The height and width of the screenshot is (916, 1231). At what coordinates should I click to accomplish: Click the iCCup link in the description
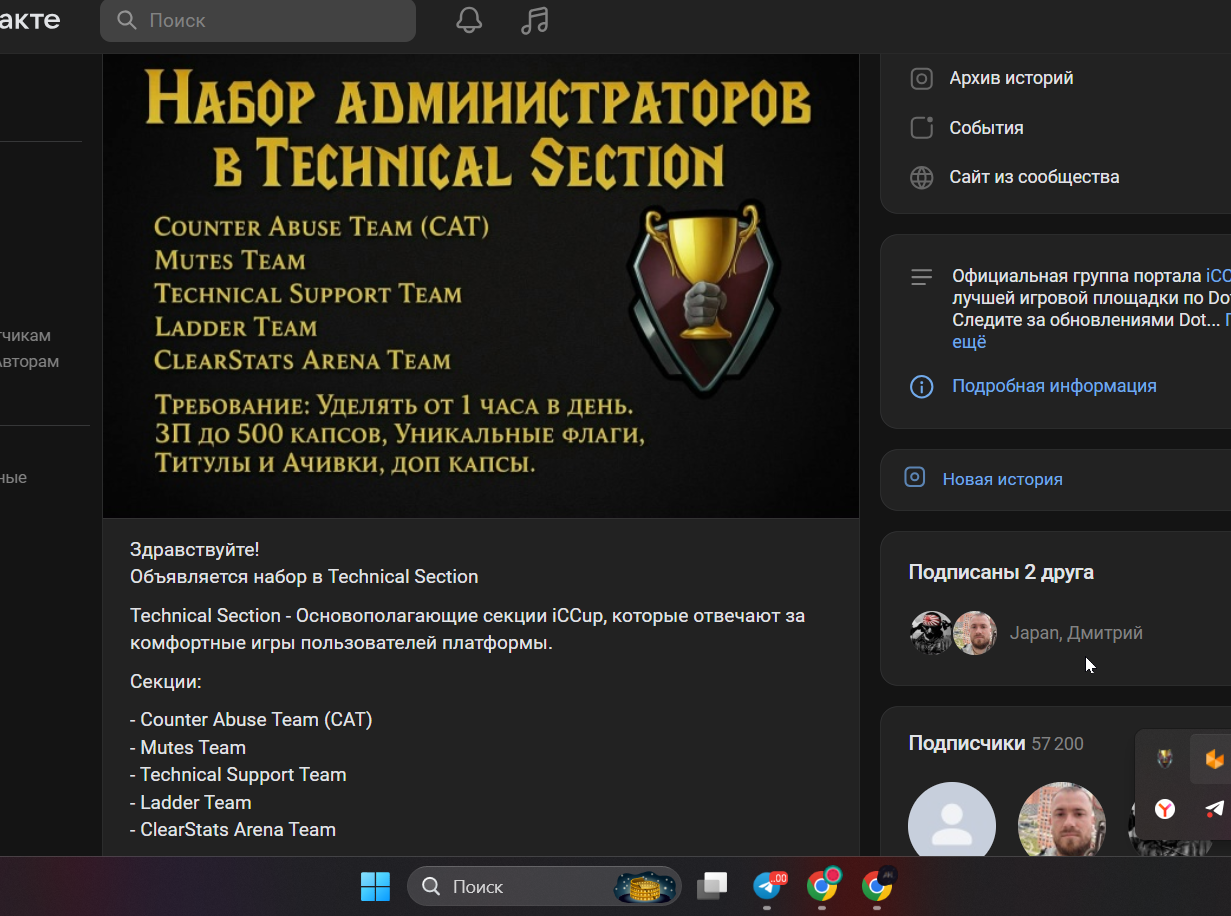click(1218, 276)
